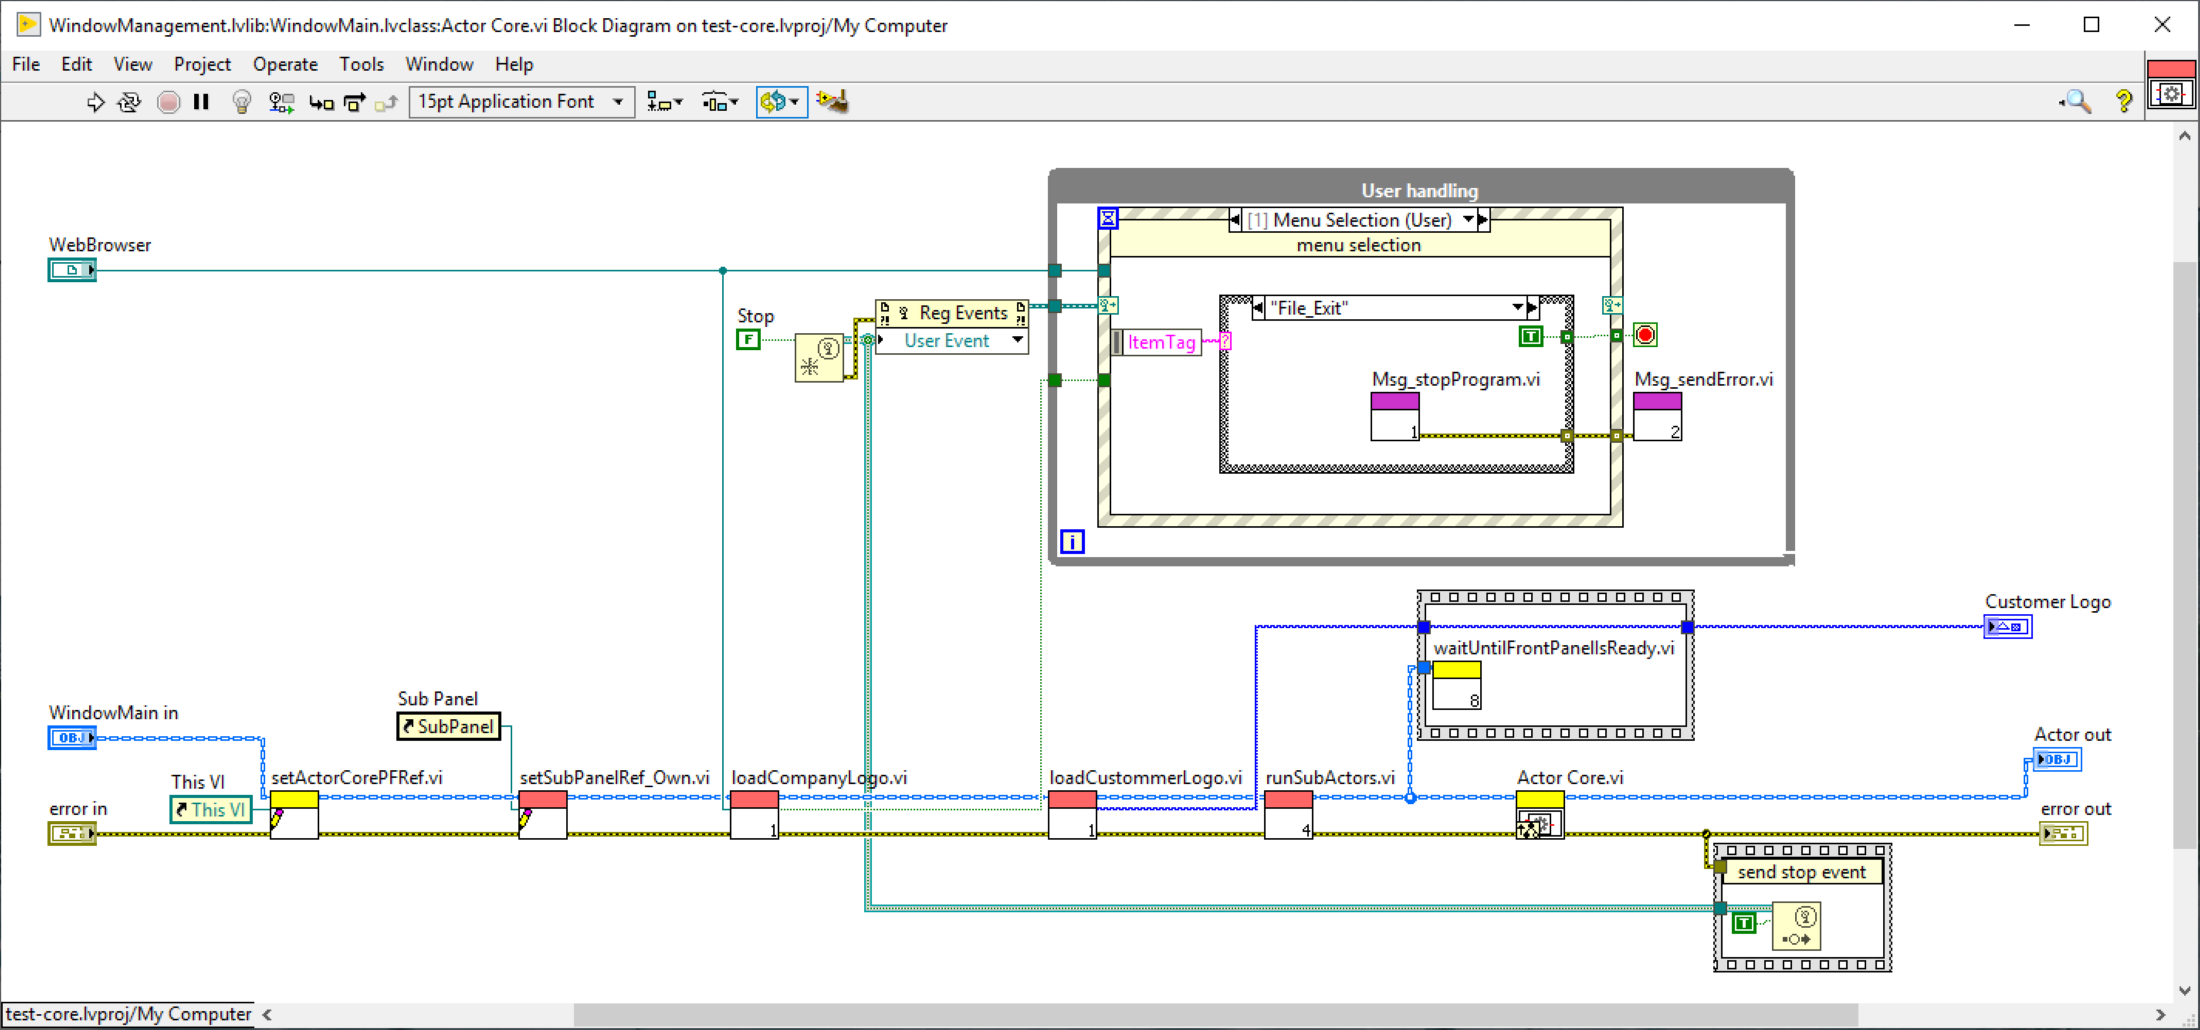Click the loadCustommerLogo.vi subVI

point(1073,815)
